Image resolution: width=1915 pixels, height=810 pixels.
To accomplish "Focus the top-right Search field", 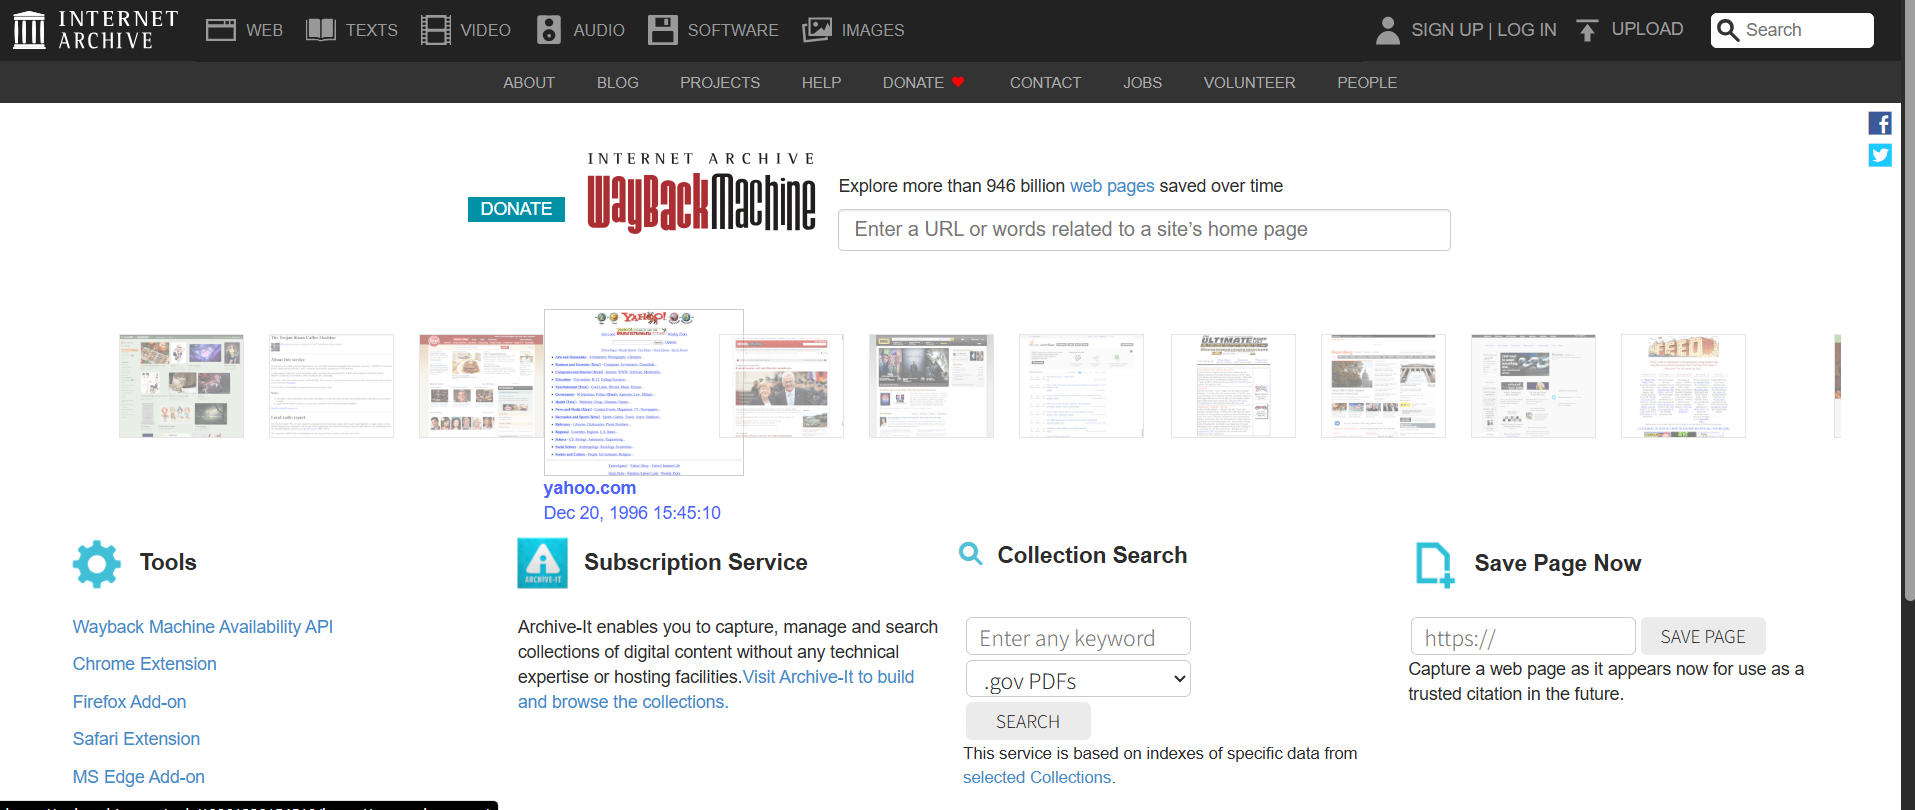I will tap(1792, 30).
